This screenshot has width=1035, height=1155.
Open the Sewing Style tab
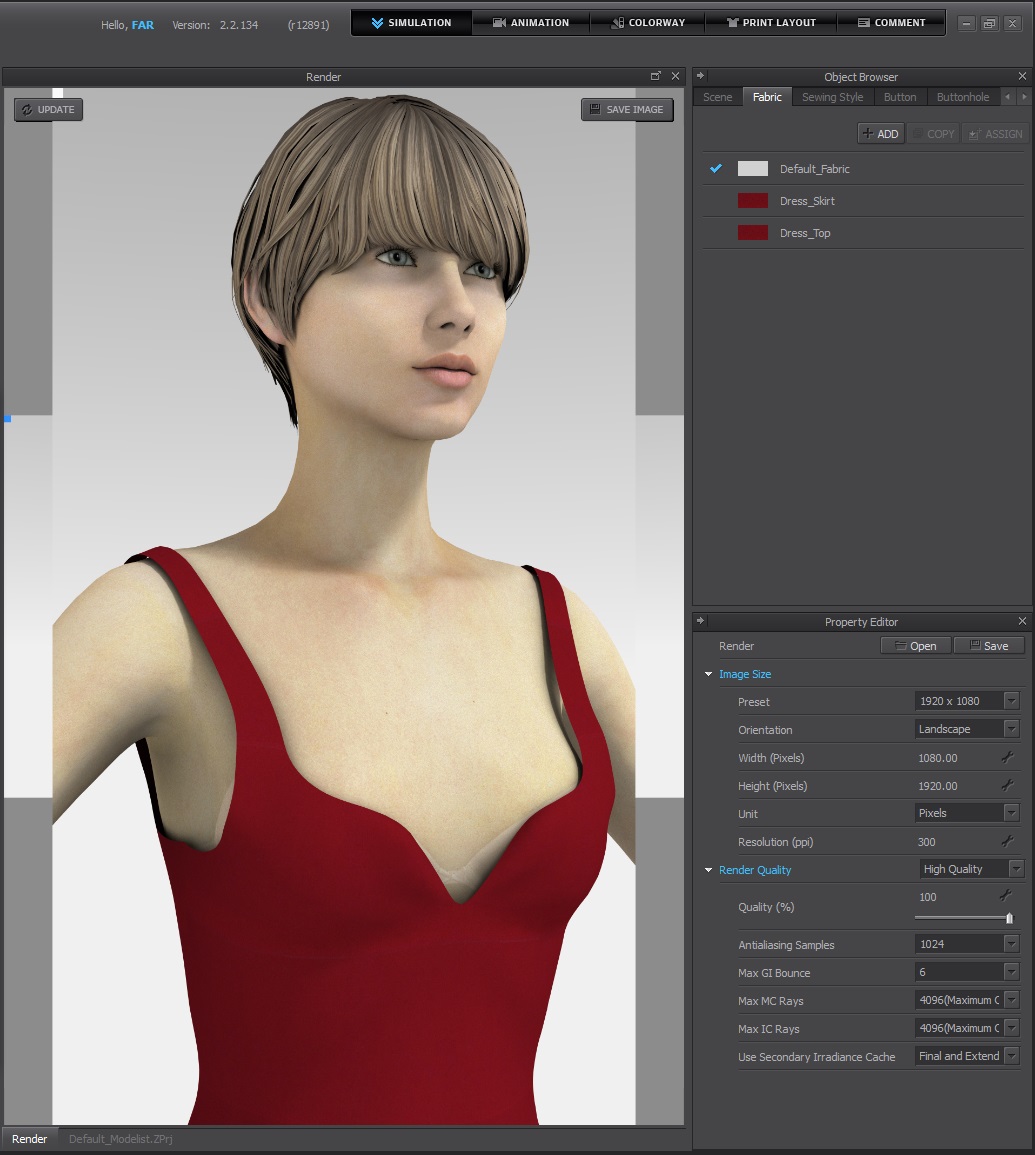pyautogui.click(x=832, y=97)
